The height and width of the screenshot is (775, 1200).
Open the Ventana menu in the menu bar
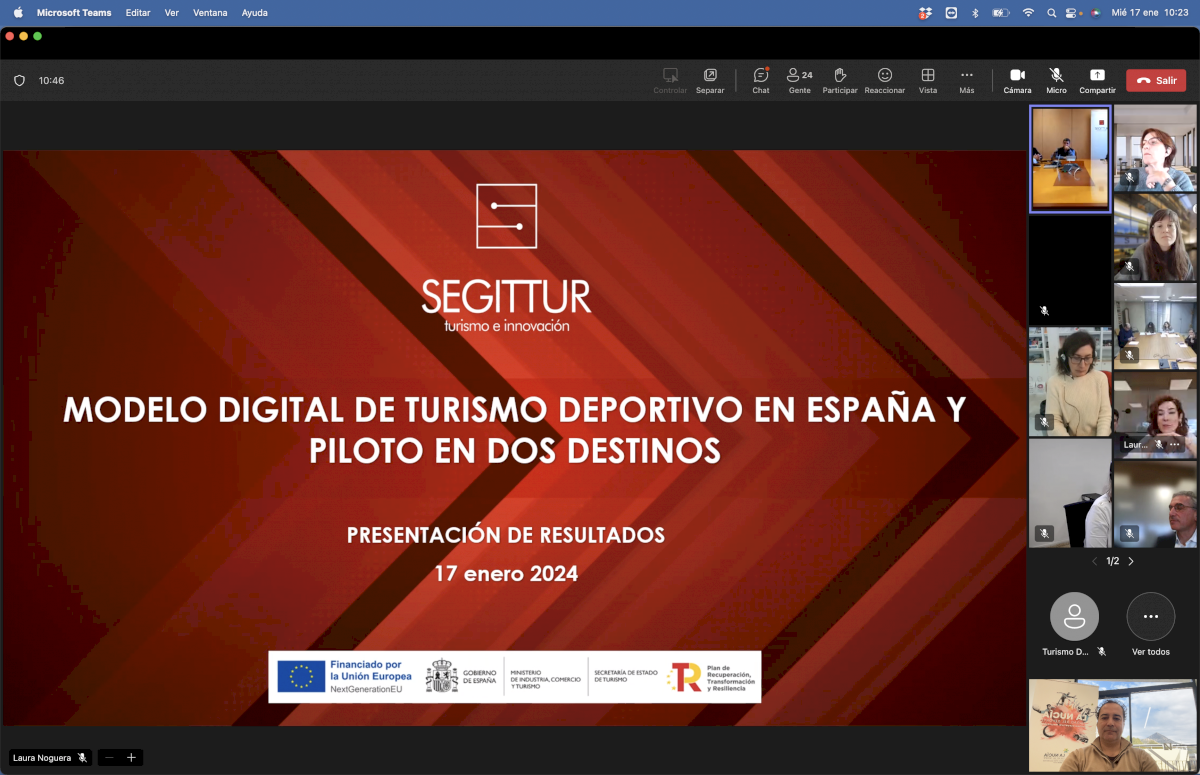pyautogui.click(x=210, y=13)
